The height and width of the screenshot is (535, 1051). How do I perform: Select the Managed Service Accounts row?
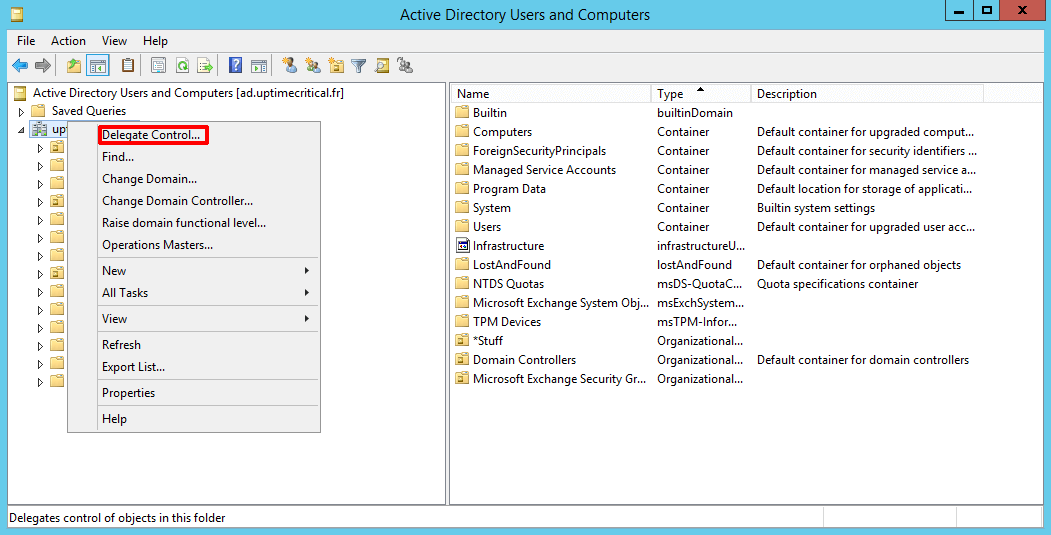717,170
